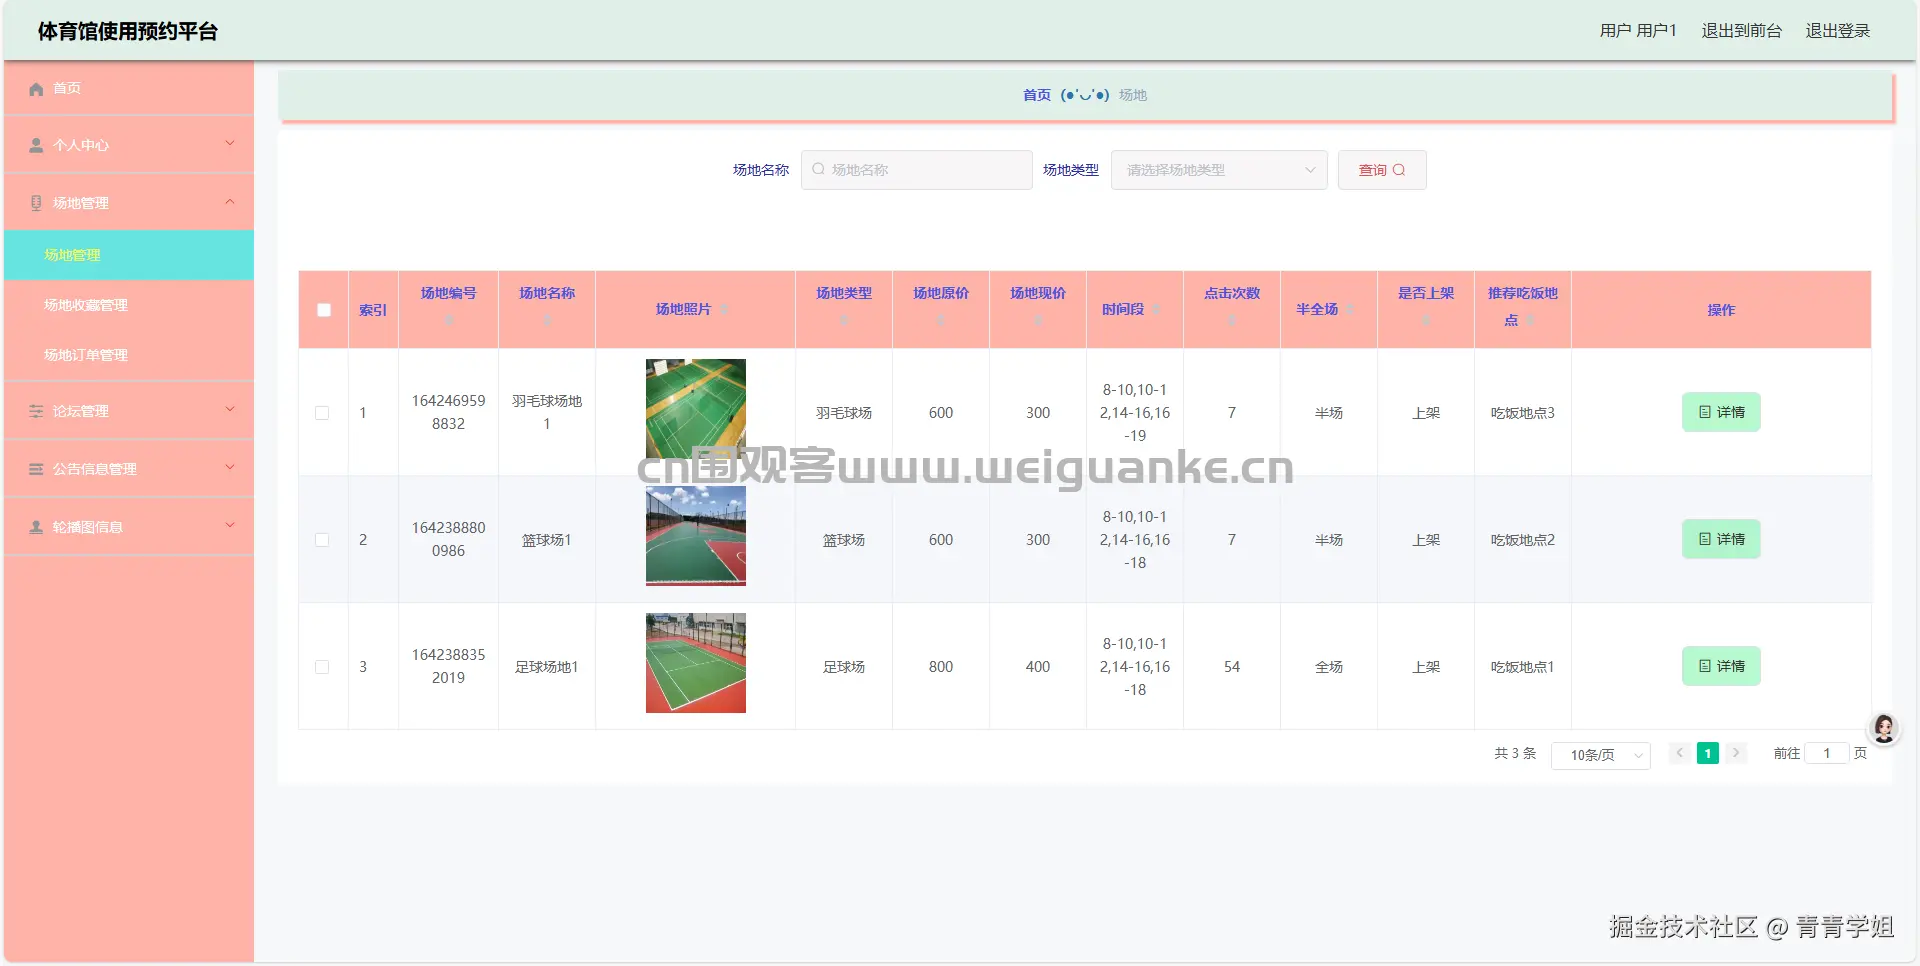The height and width of the screenshot is (966, 1920).
Task: Click the 共 3 条 total count text
Action: (1515, 753)
